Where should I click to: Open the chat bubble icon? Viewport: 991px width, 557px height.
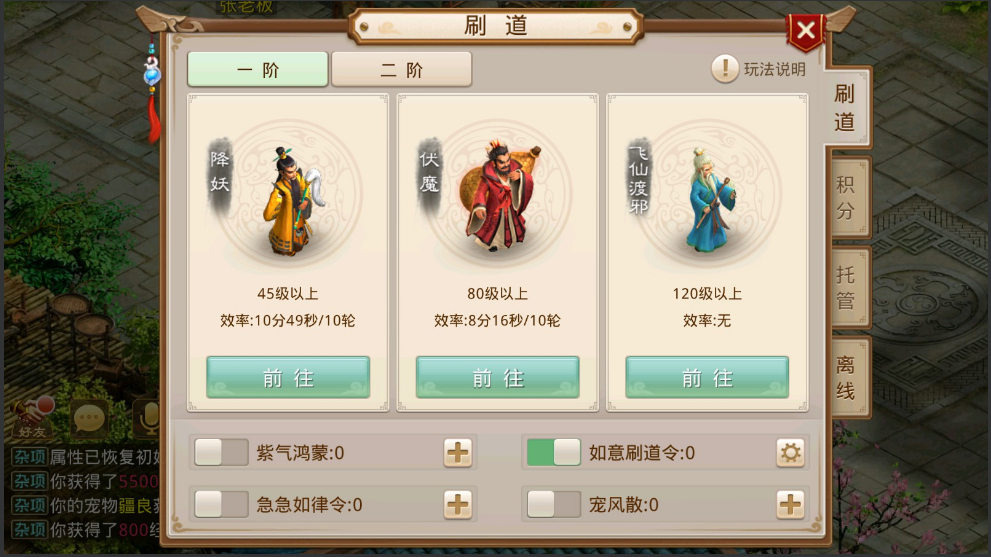(88, 419)
